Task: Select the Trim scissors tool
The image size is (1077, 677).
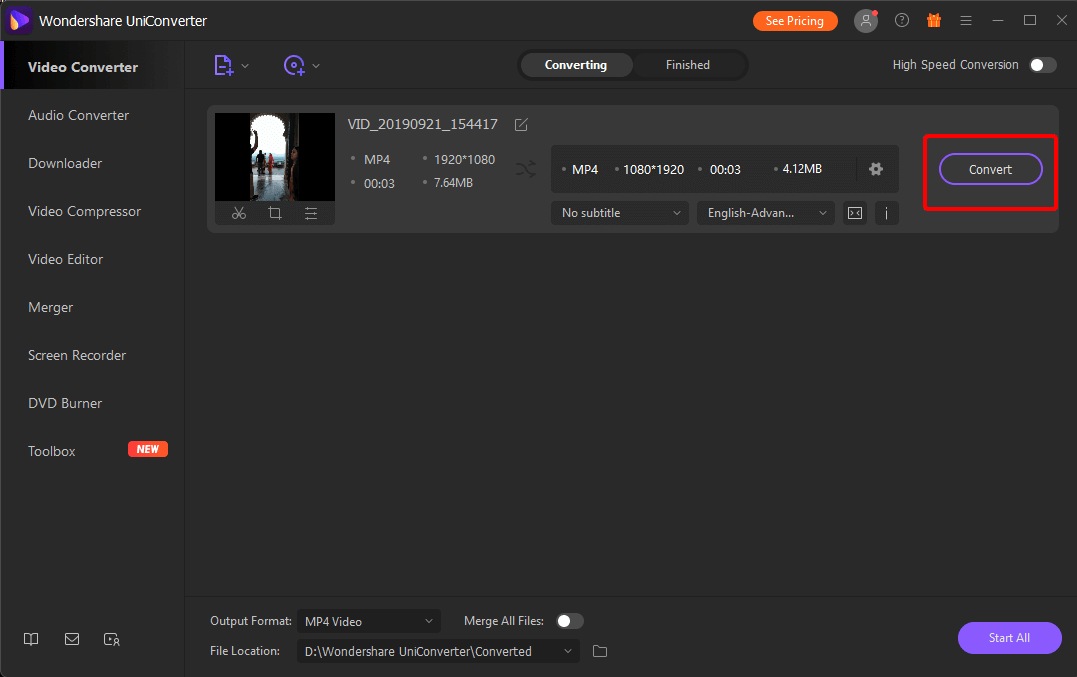Action: [239, 213]
